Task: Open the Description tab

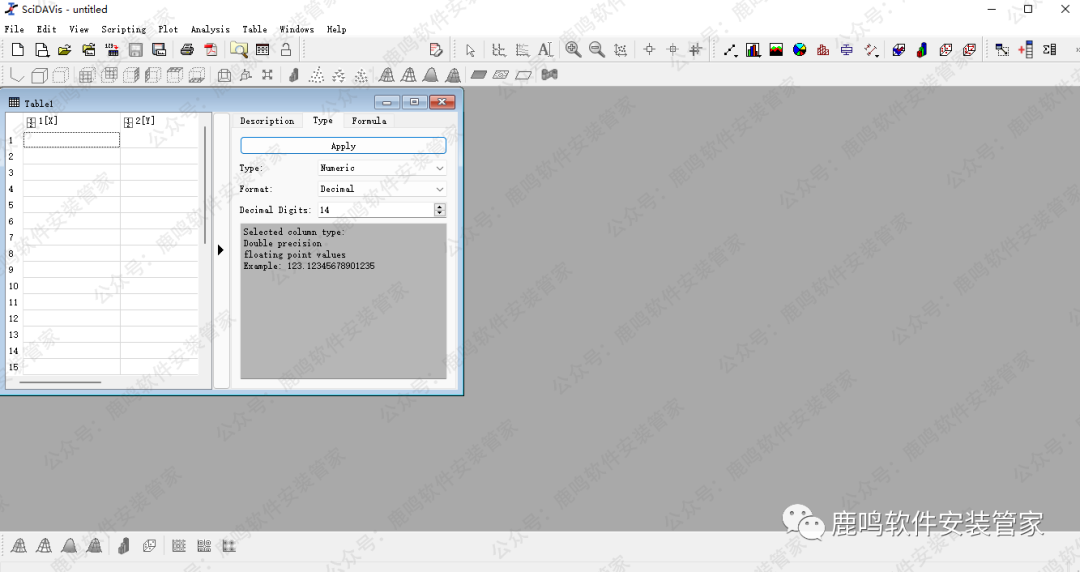Action: [267, 121]
